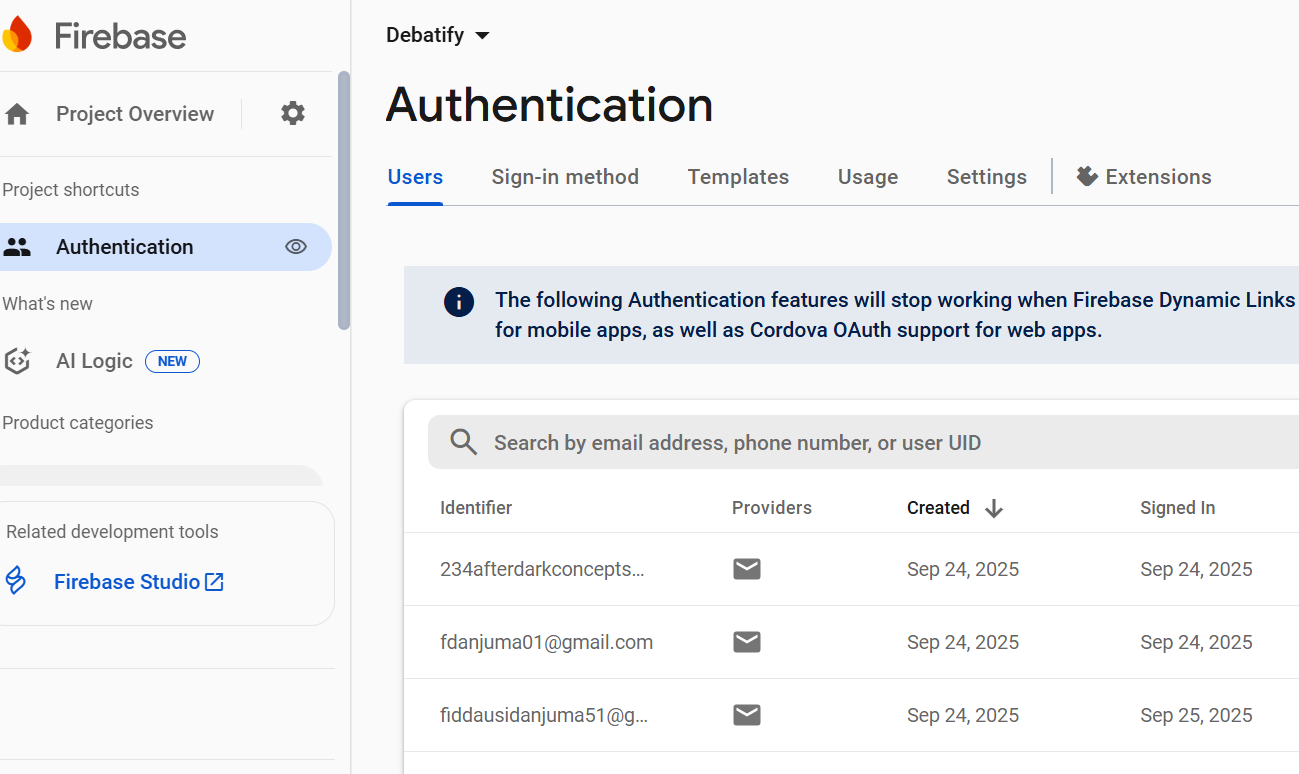Switch to the Sign-in method tab

(x=565, y=177)
